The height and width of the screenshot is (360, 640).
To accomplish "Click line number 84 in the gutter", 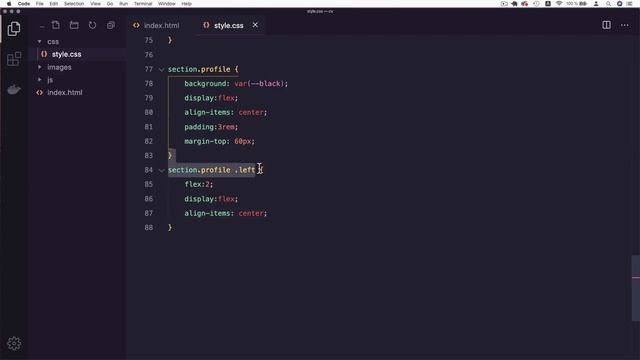I will pos(149,170).
